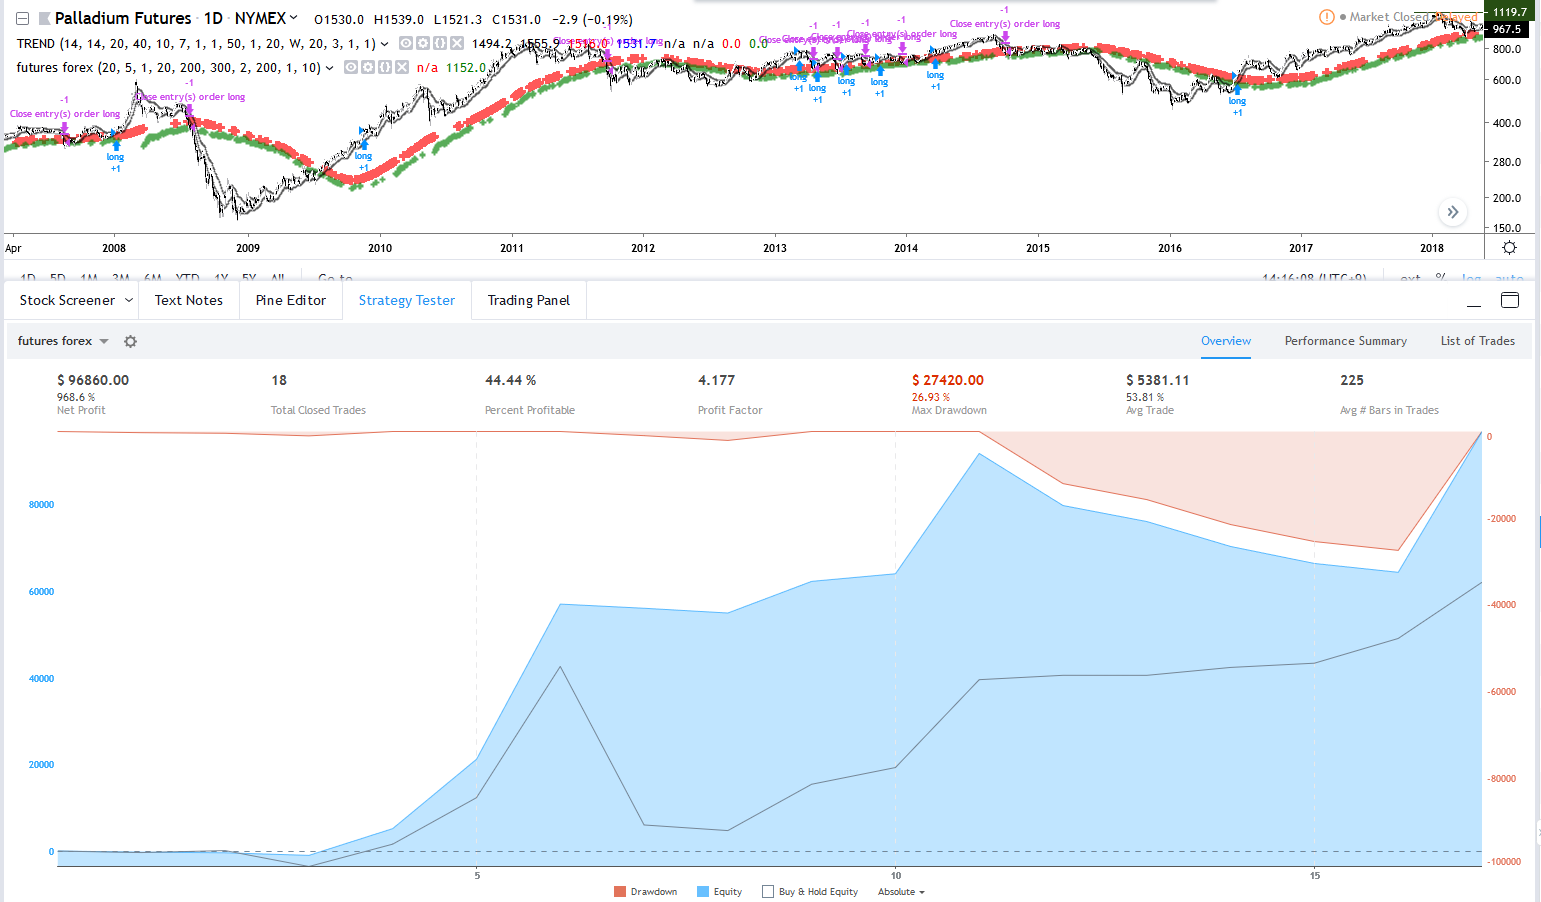
Task: Open settings gear for TREND indicator
Action: [x=423, y=43]
